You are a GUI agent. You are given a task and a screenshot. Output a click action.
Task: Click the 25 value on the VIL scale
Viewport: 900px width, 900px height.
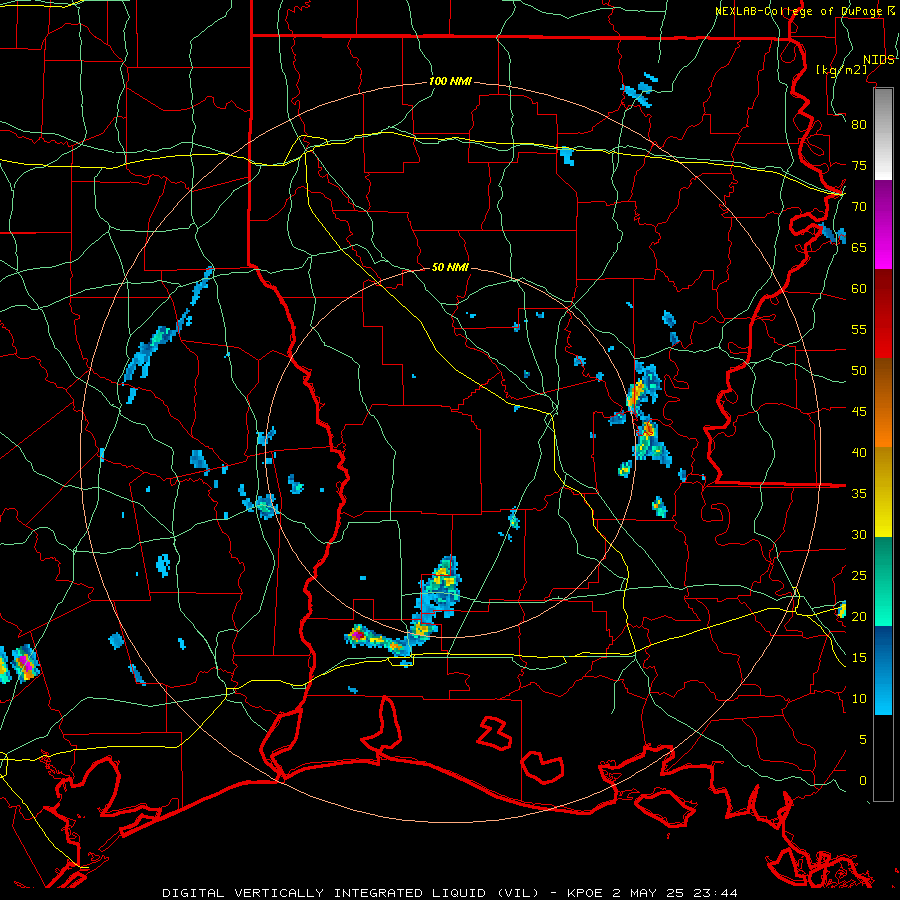pos(859,576)
